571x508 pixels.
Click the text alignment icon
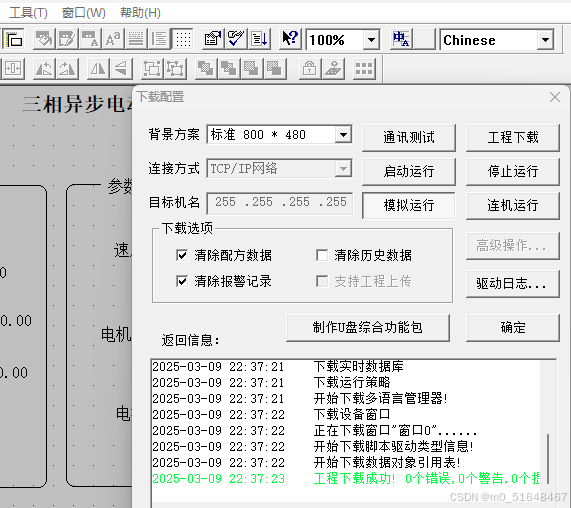[159, 39]
